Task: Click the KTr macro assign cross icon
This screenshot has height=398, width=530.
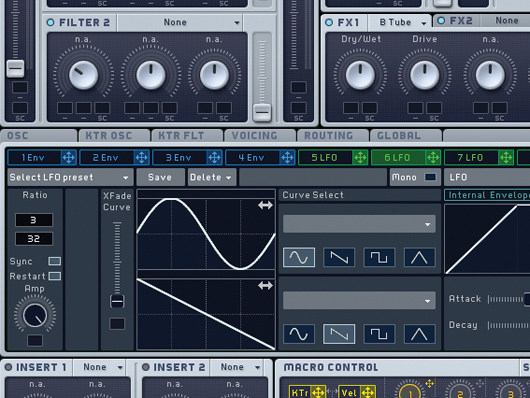Action: coord(318,392)
